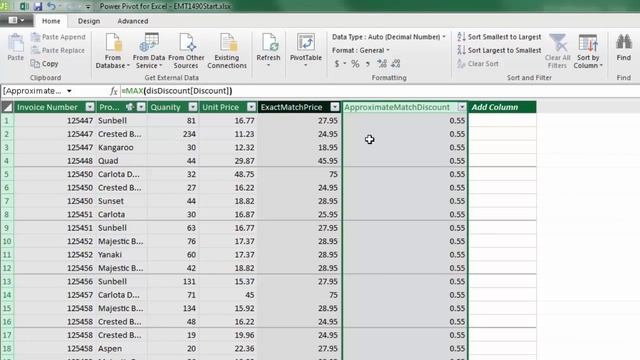Open ApproximateMatchDiscount filter dropdown
Image resolution: width=640 pixels, height=360 pixels.
coord(461,107)
